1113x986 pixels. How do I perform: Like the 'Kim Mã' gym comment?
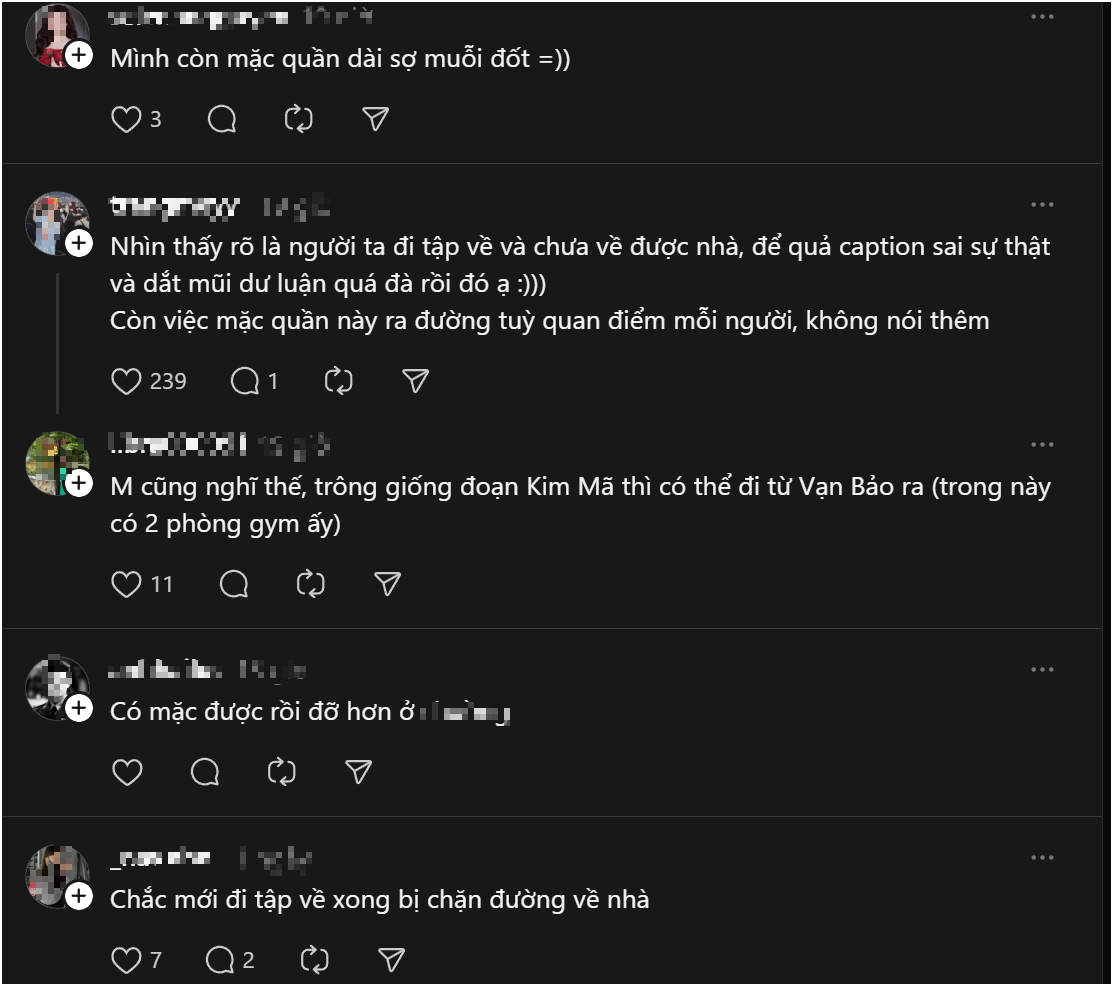[x=126, y=584]
